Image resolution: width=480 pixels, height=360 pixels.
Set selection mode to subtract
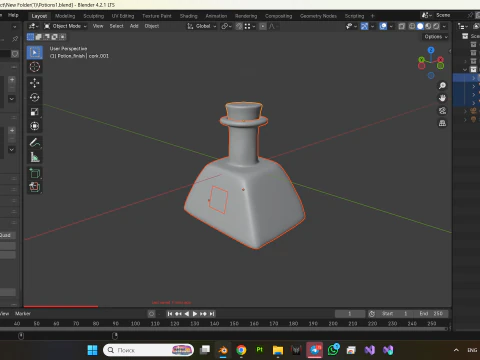[46, 37]
